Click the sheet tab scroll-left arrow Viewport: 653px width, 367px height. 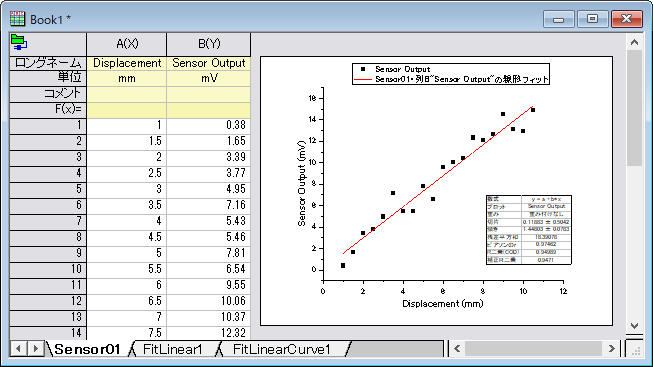(x=18, y=349)
